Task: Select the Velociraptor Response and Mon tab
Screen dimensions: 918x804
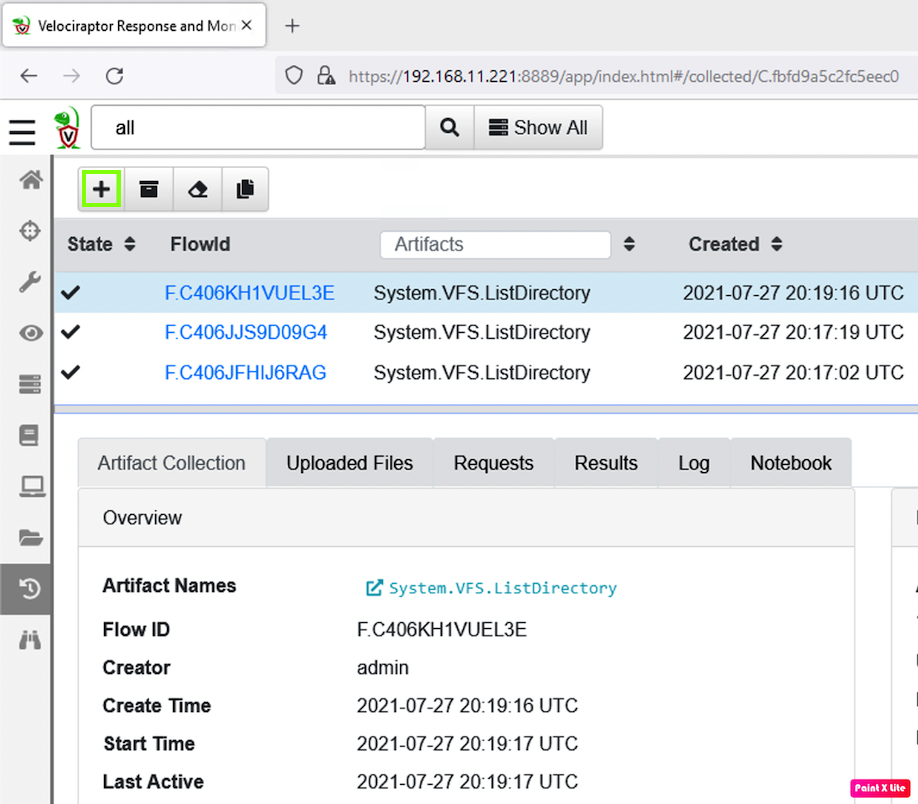Action: click(134, 25)
